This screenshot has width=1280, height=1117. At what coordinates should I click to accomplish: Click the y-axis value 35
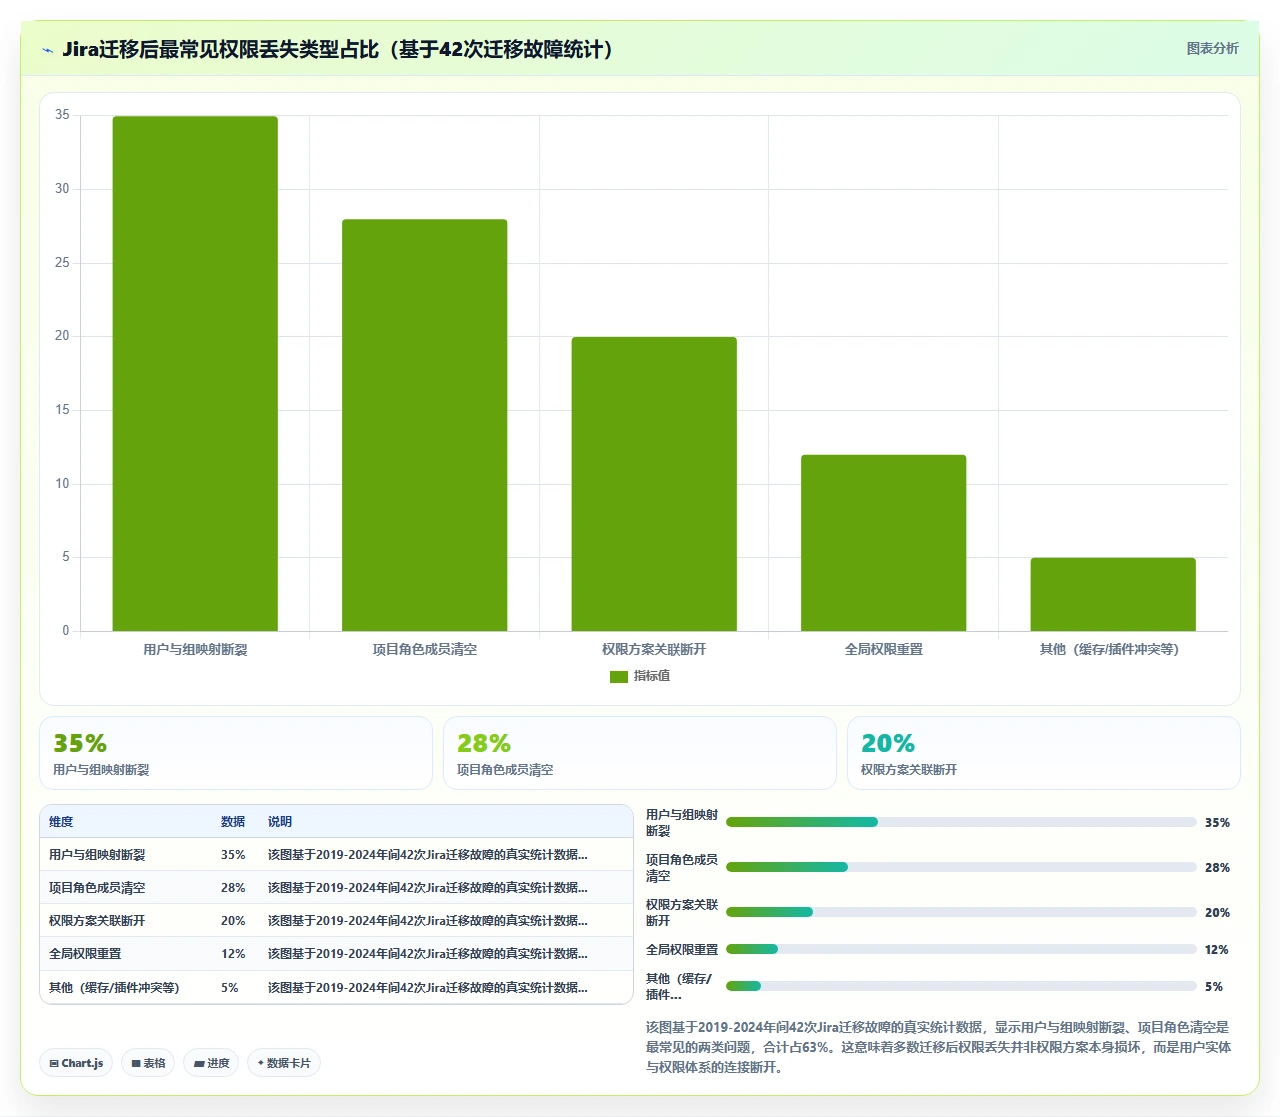tap(63, 115)
